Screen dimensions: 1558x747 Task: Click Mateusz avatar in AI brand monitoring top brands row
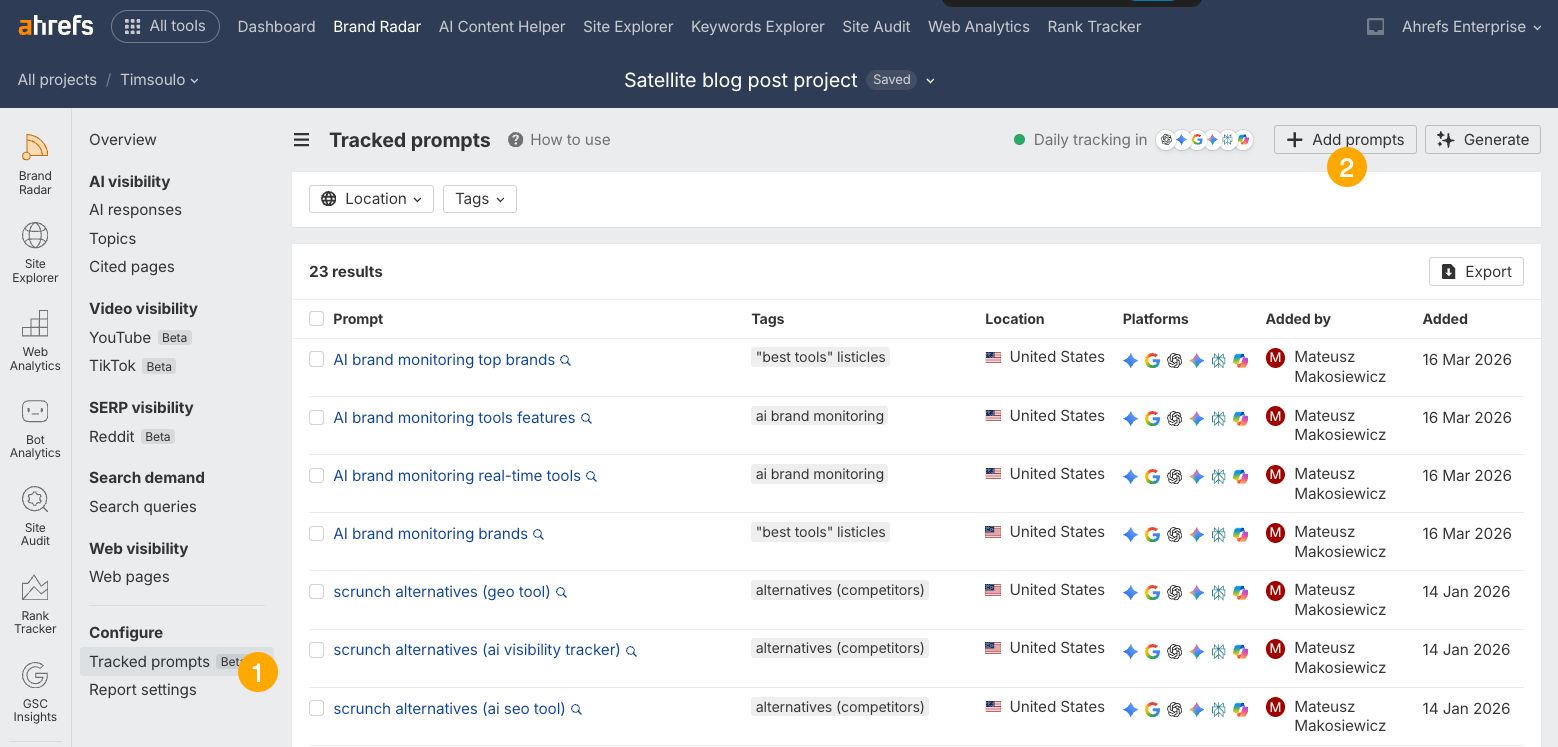[x=1275, y=357]
